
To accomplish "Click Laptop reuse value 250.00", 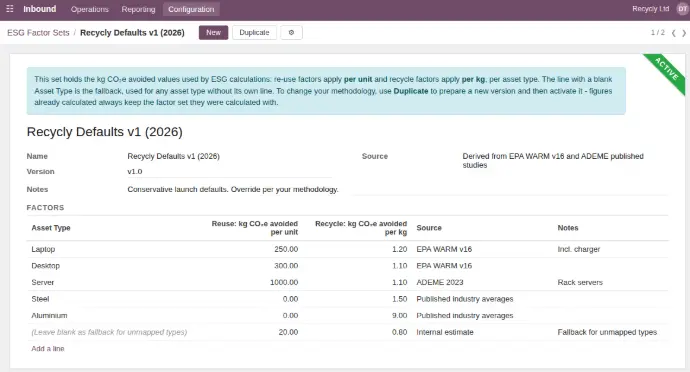I will [286, 249].
